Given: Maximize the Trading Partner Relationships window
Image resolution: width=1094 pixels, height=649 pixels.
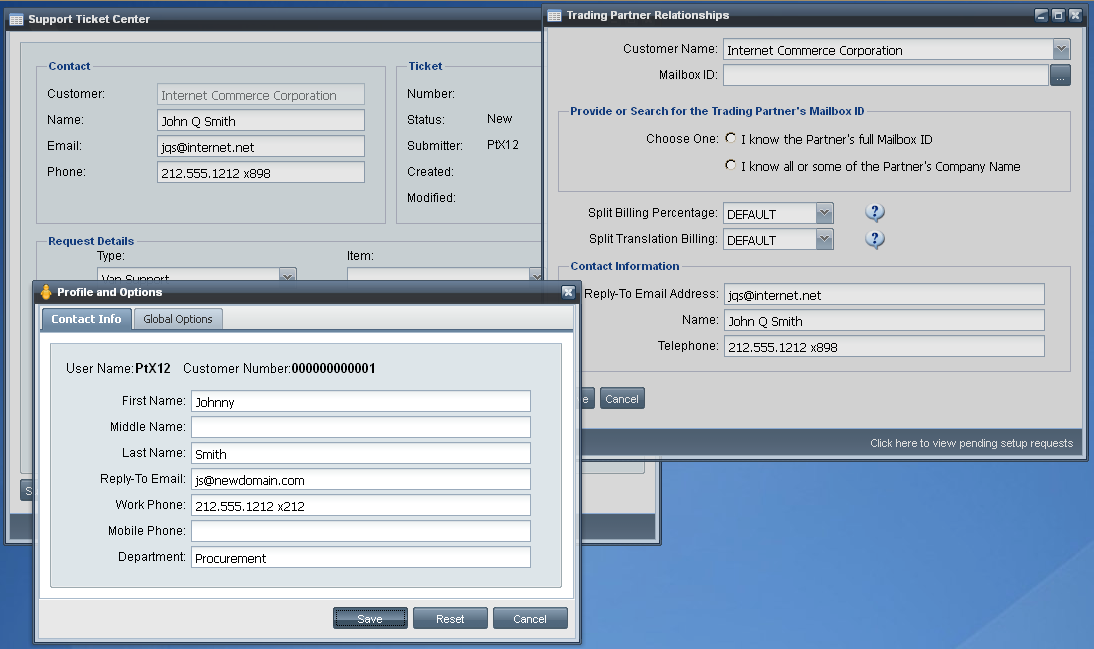Looking at the screenshot, I should coord(1058,15).
